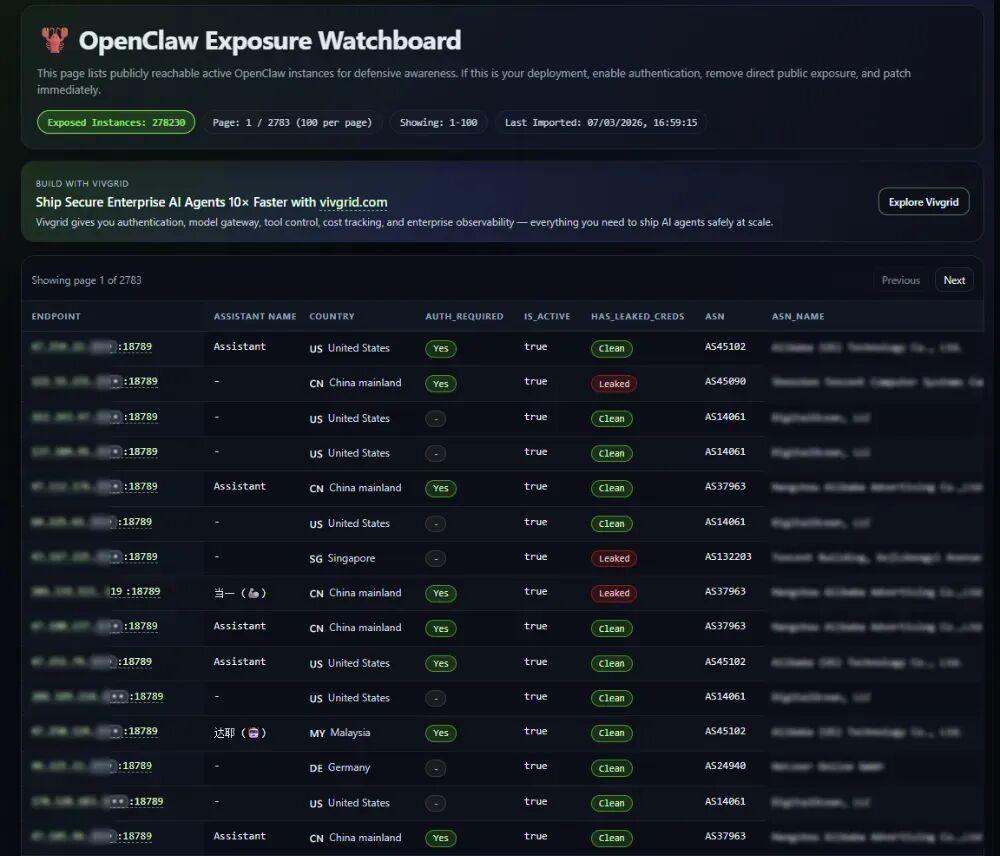Image resolution: width=1000 pixels, height=856 pixels.
Task: Click the Exposed Instances: 278230 badge
Action: [116, 123]
